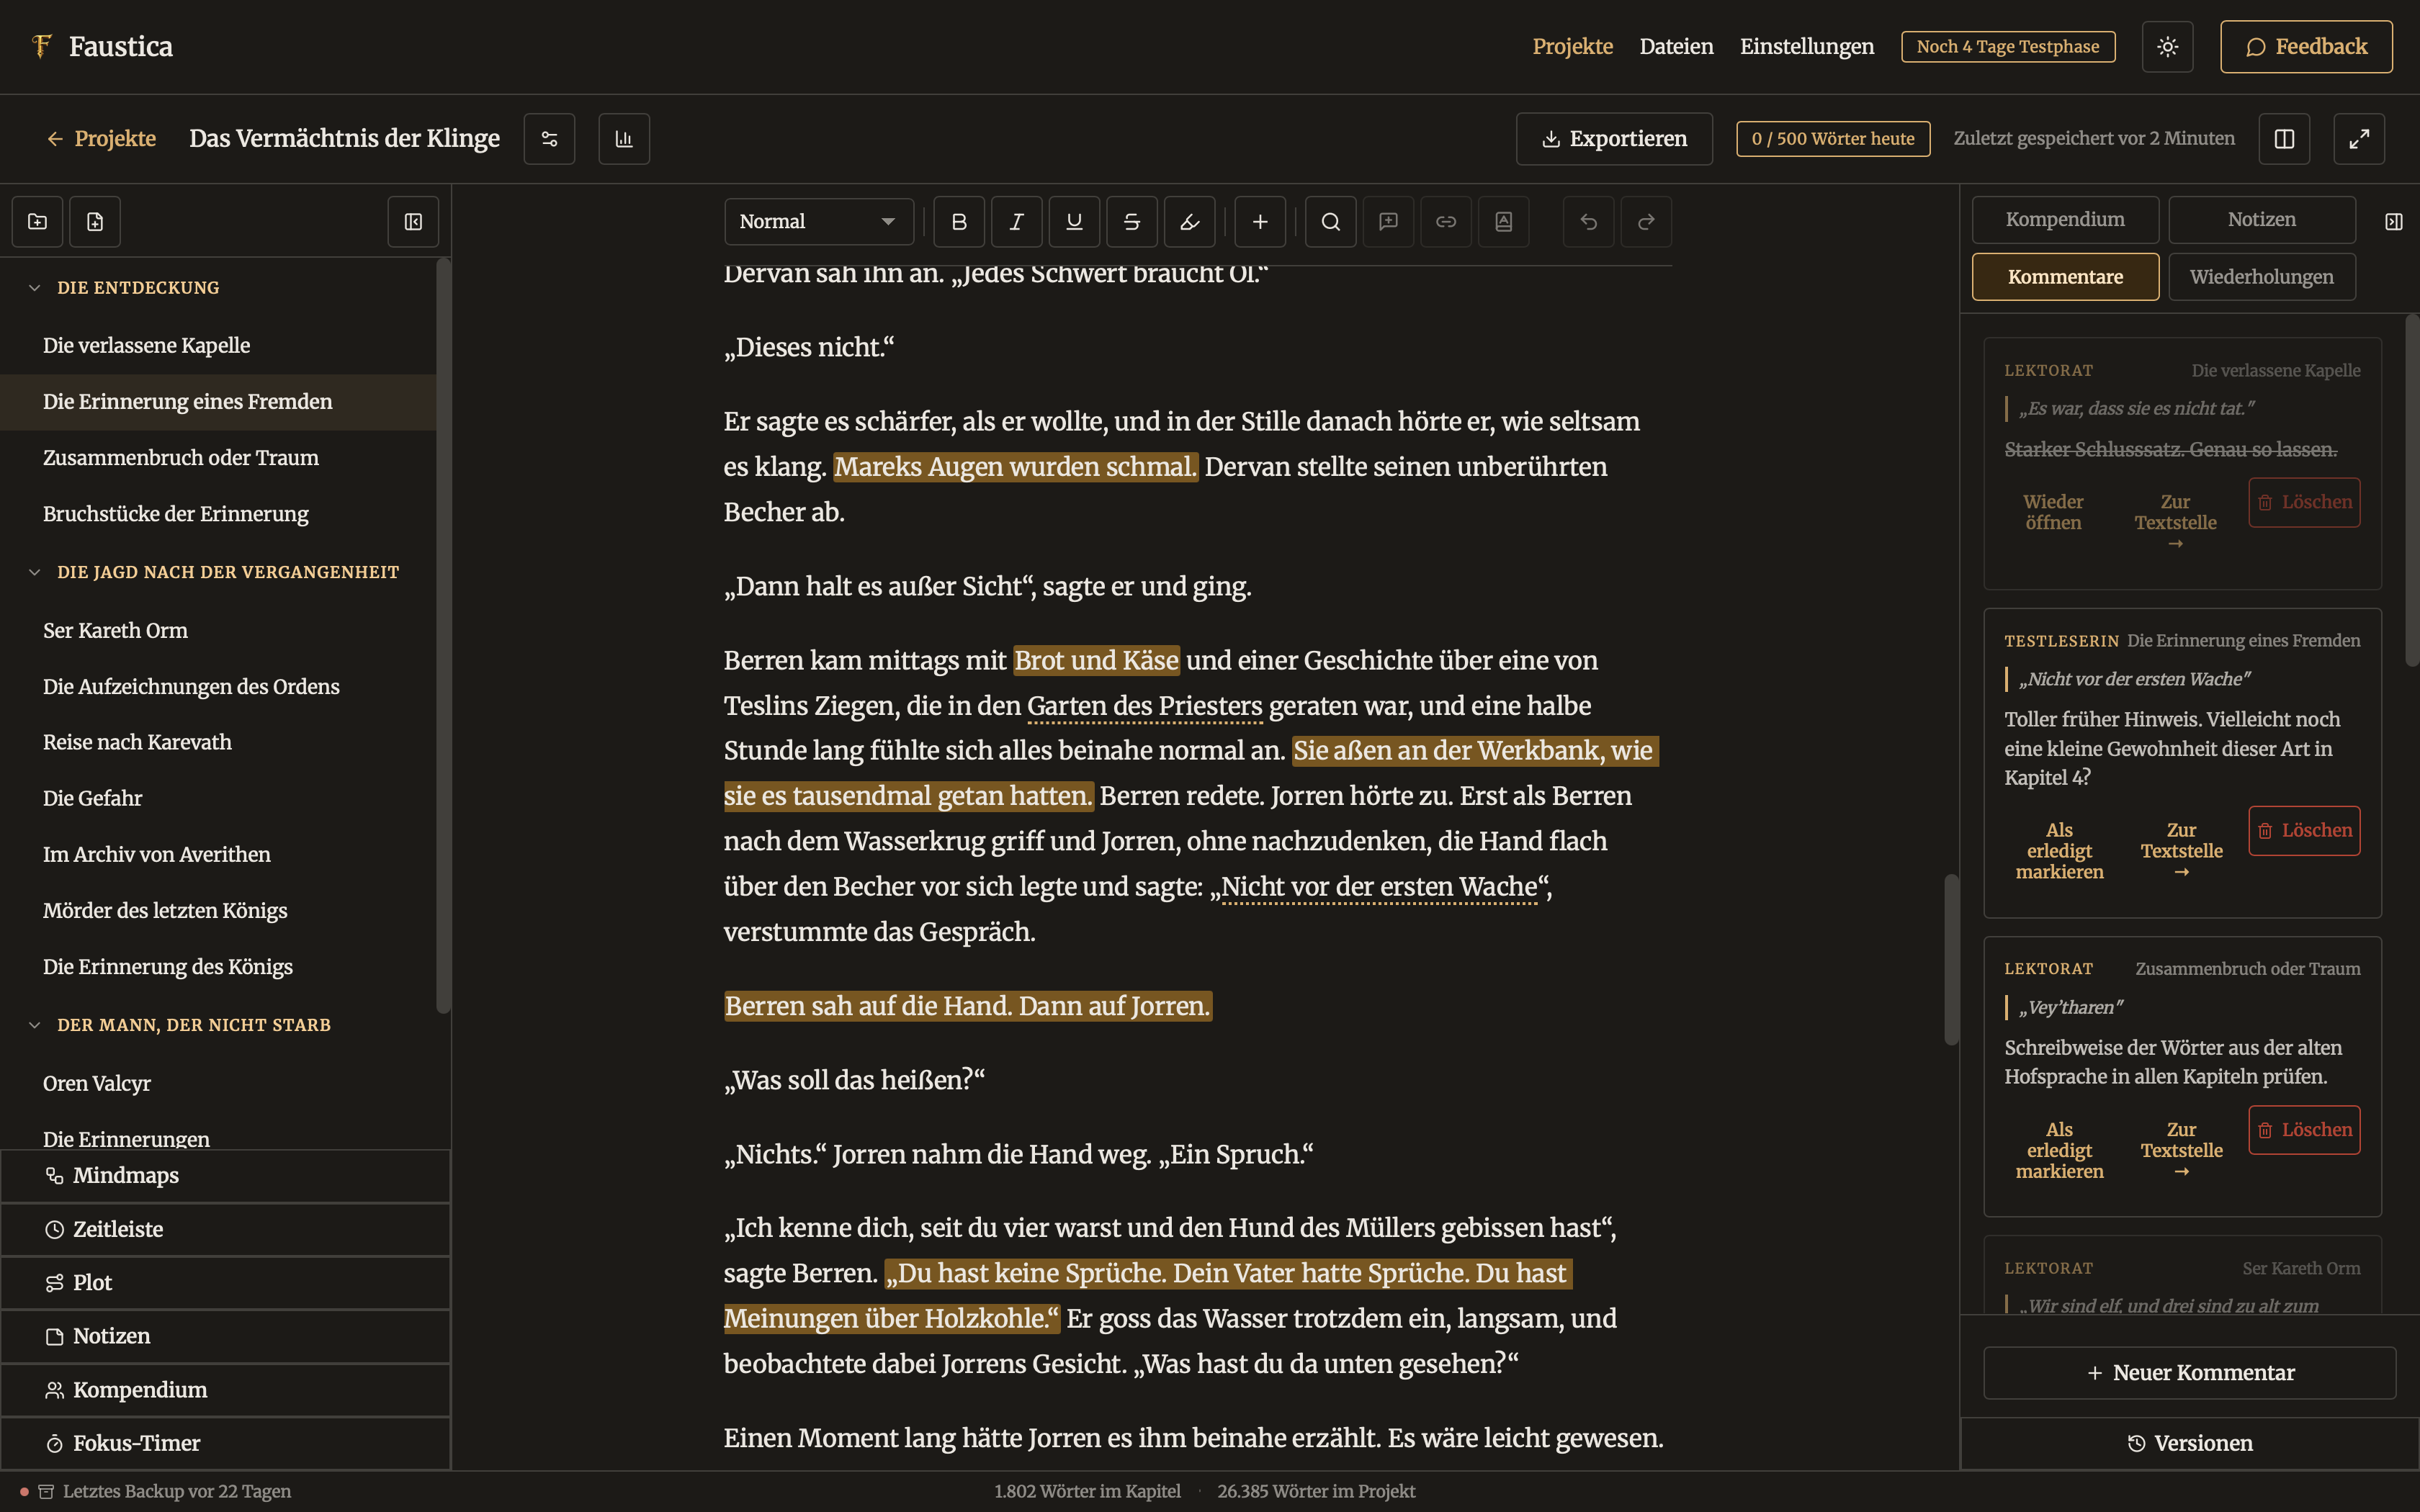Toggle the split view layout
The width and height of the screenshot is (2420, 1512).
[2284, 138]
